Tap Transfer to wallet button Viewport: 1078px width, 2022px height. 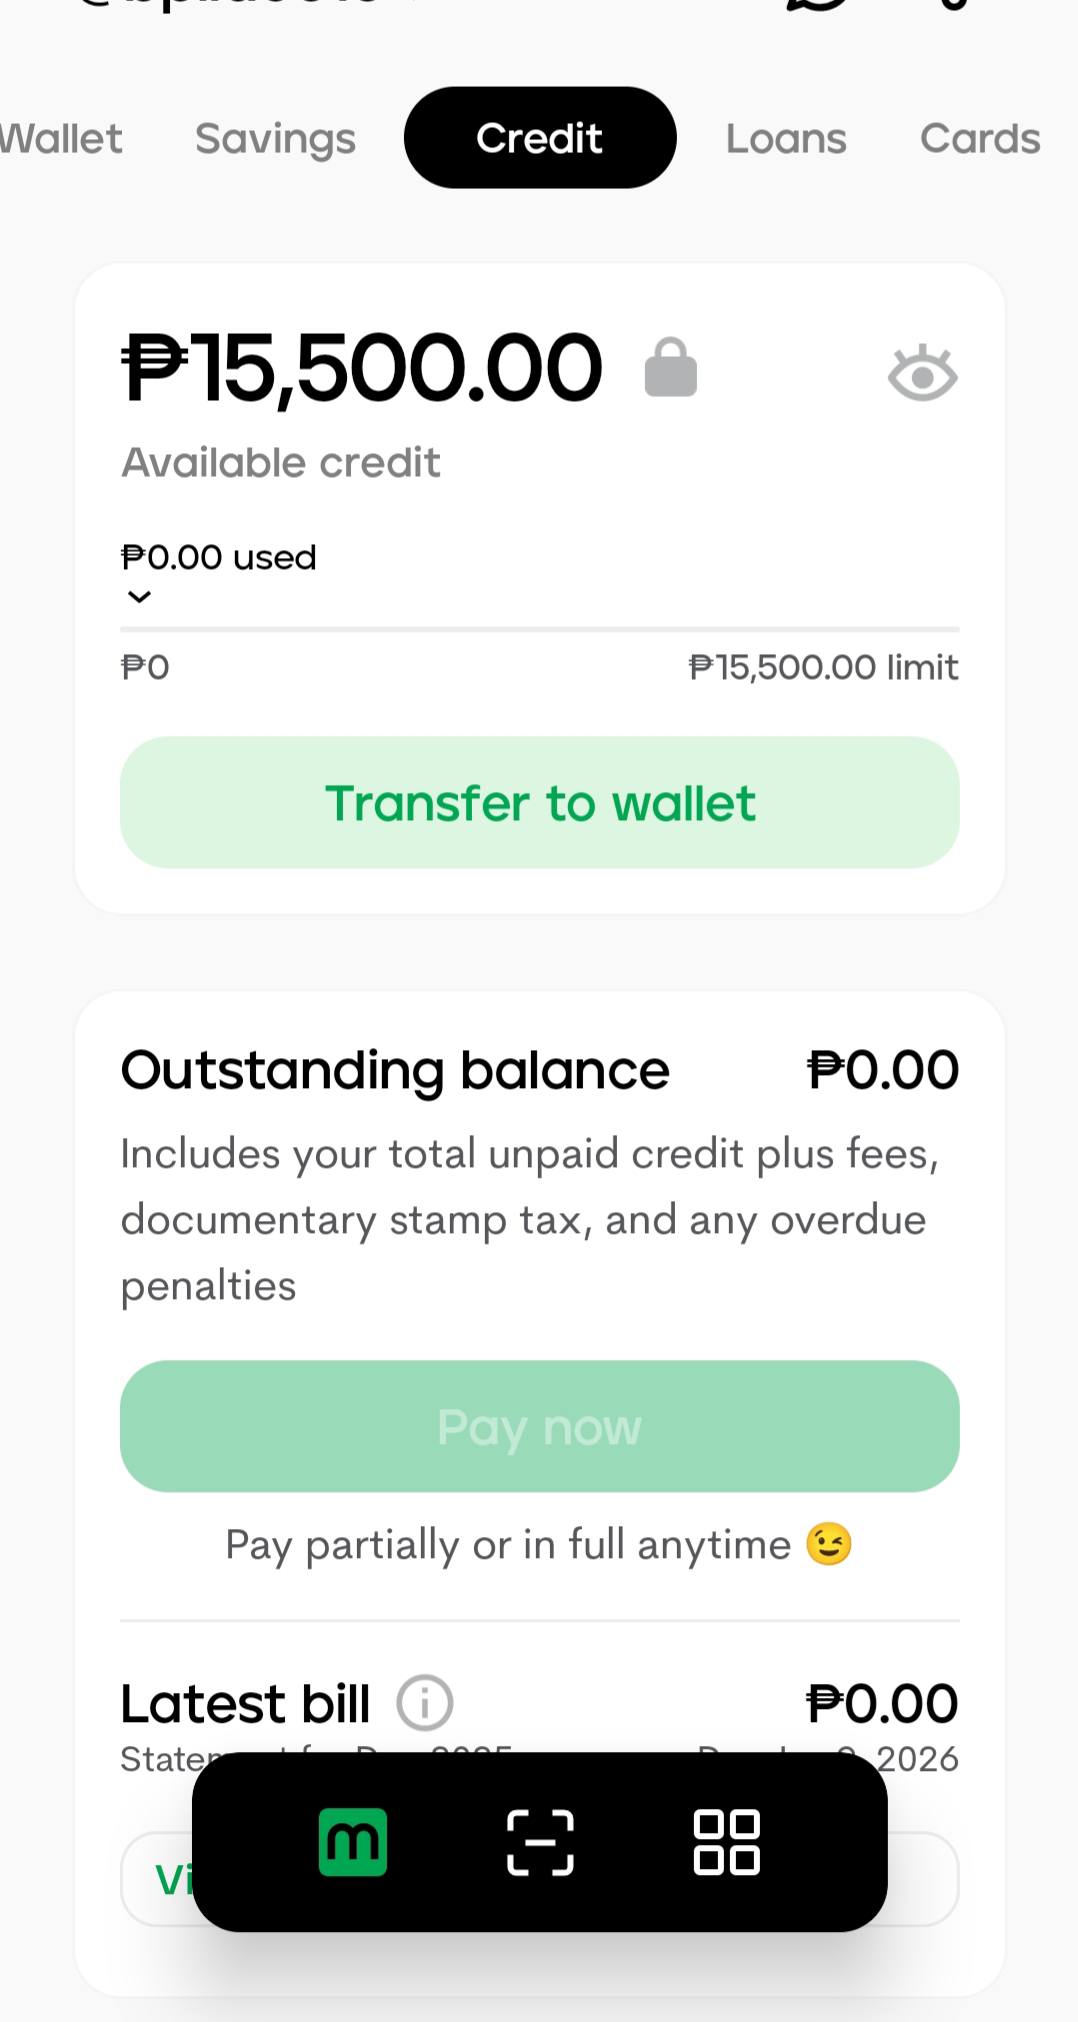(540, 803)
